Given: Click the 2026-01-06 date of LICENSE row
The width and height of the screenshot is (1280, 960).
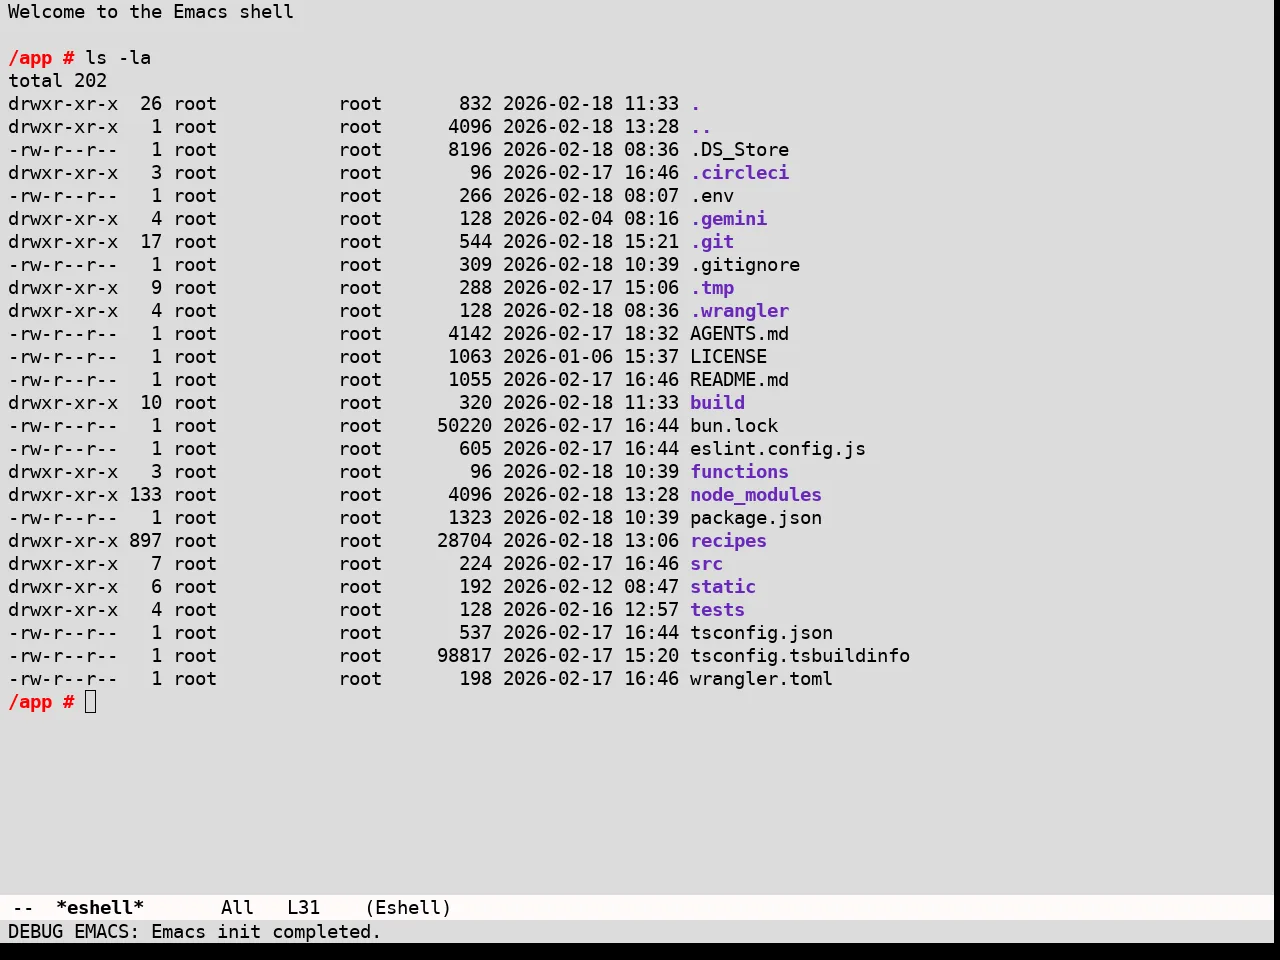Looking at the screenshot, I should tap(558, 357).
